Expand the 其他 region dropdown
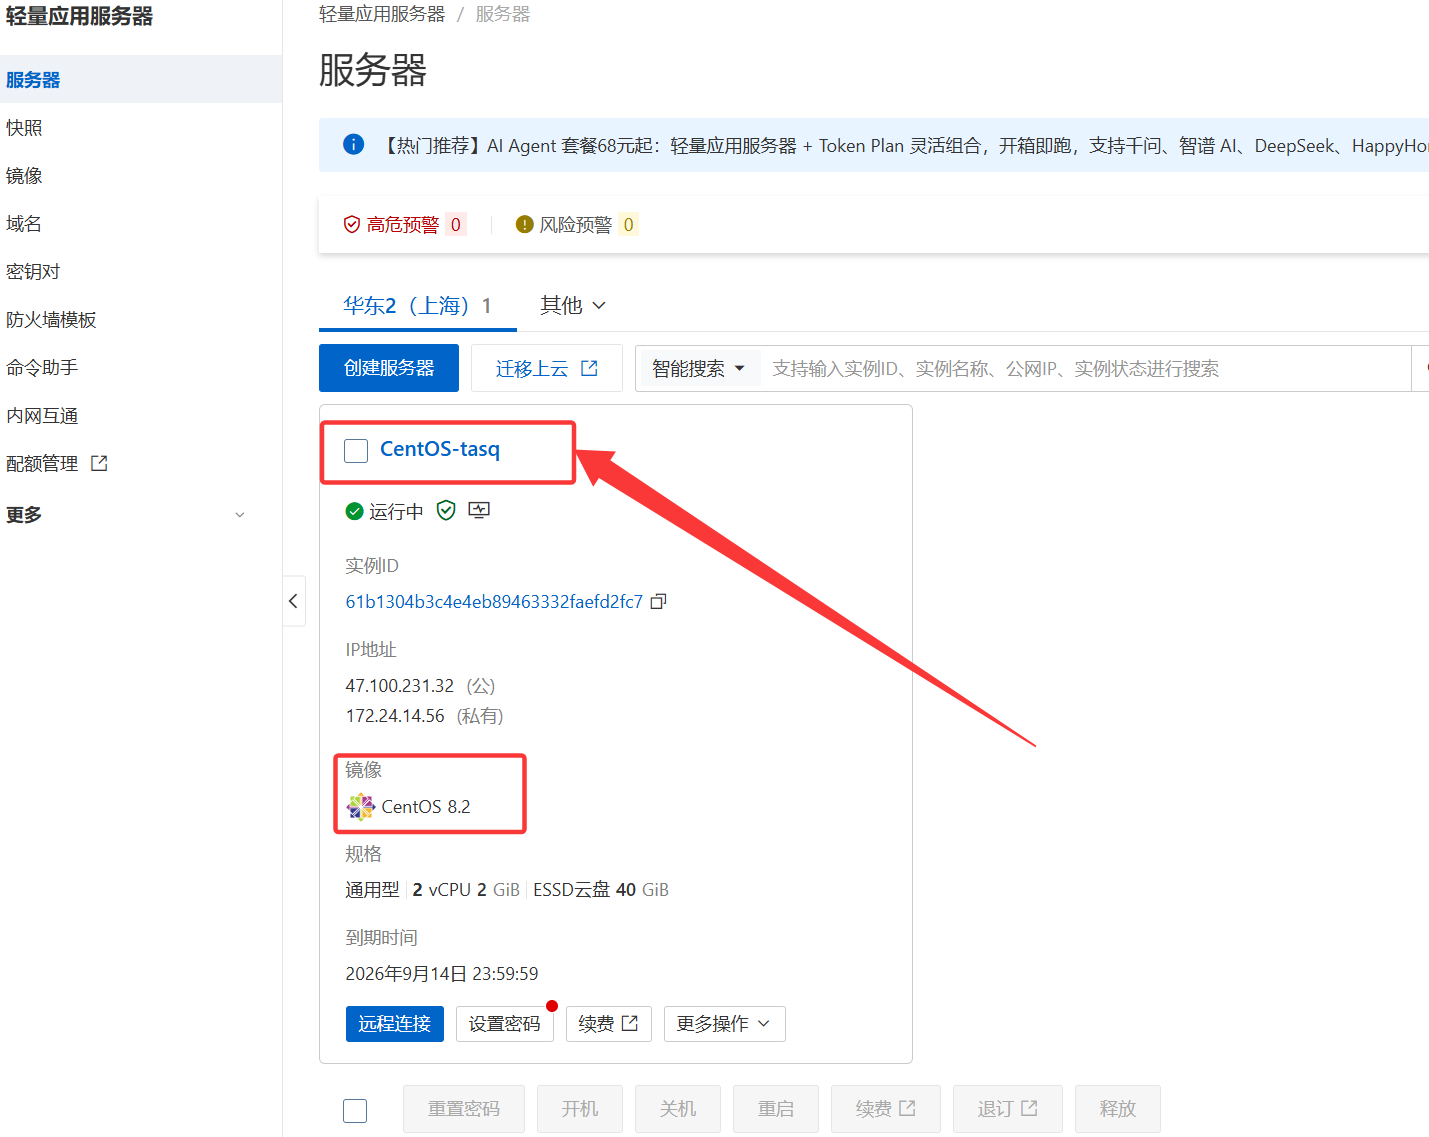Image resolution: width=1429 pixels, height=1137 pixels. click(573, 305)
